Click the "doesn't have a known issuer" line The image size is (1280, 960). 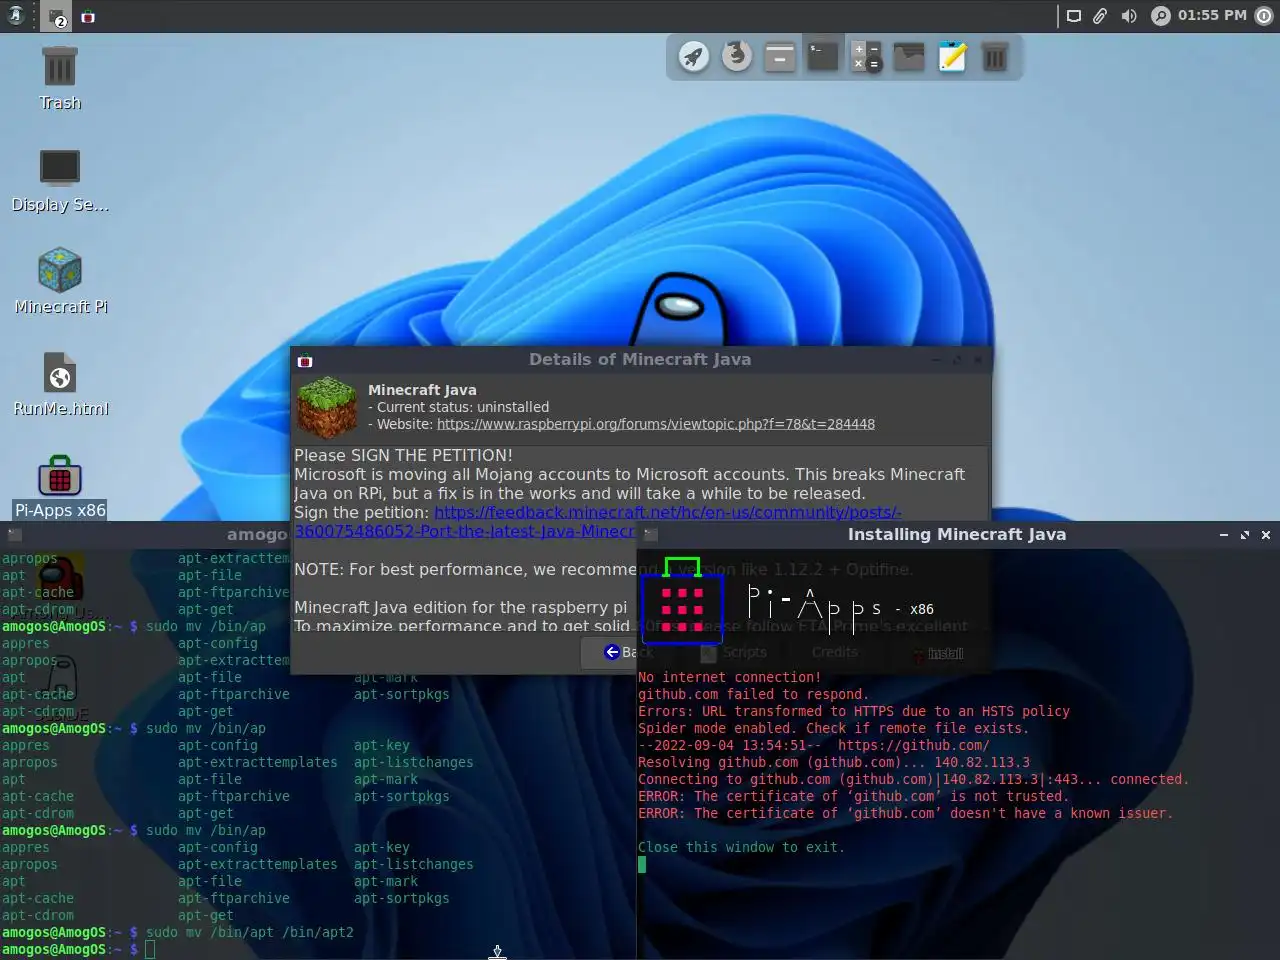pyautogui.click(x=905, y=813)
